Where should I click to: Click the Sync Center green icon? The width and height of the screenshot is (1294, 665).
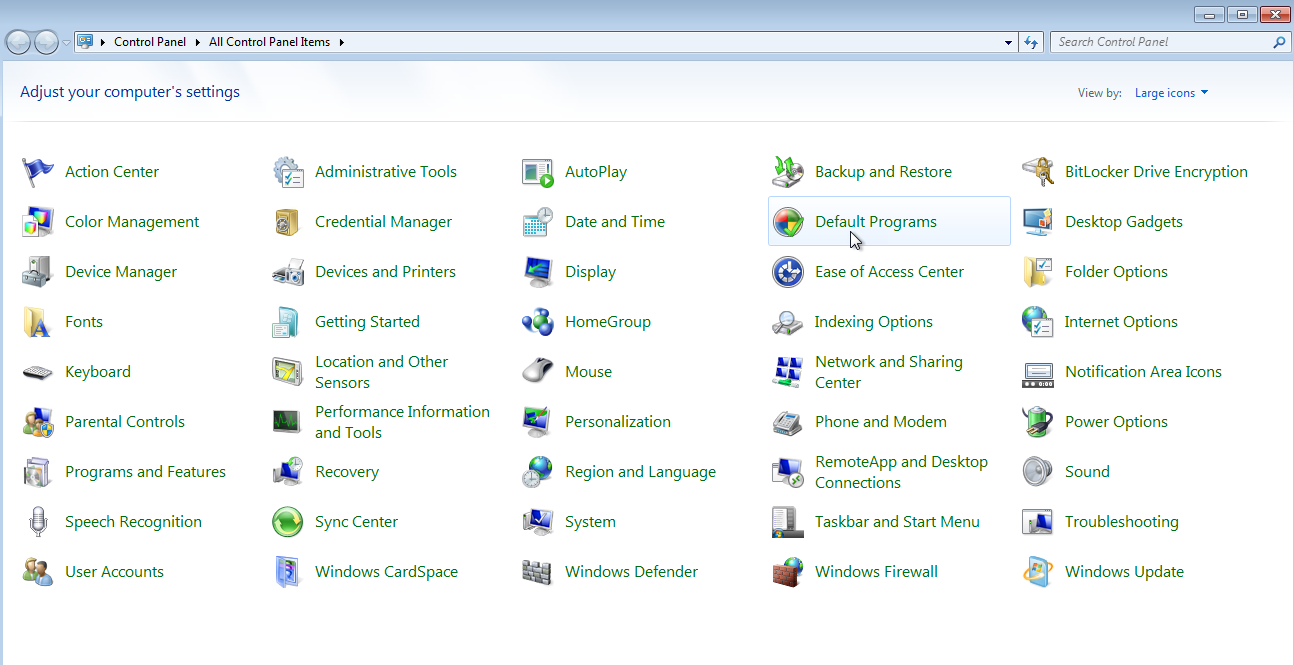(288, 522)
